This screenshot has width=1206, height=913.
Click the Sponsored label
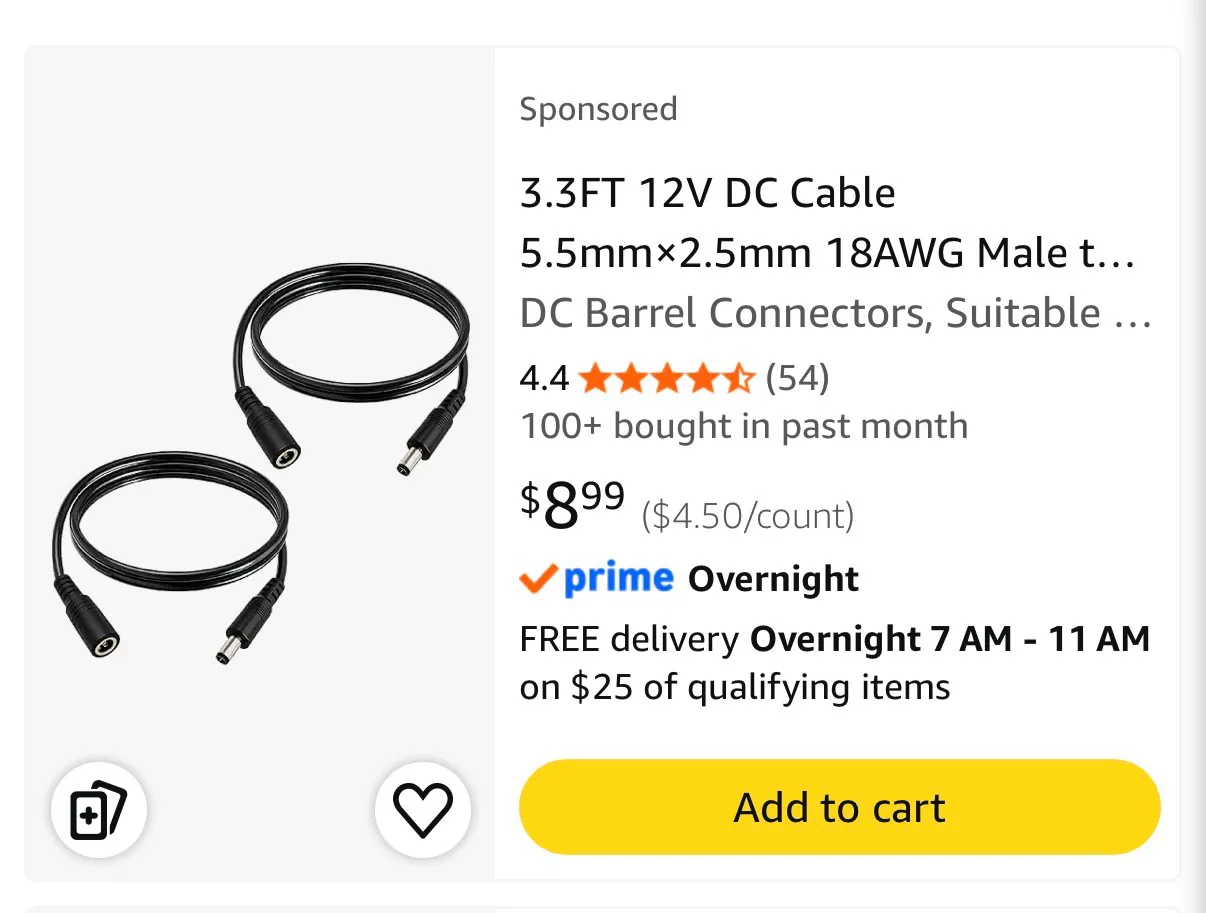598,108
